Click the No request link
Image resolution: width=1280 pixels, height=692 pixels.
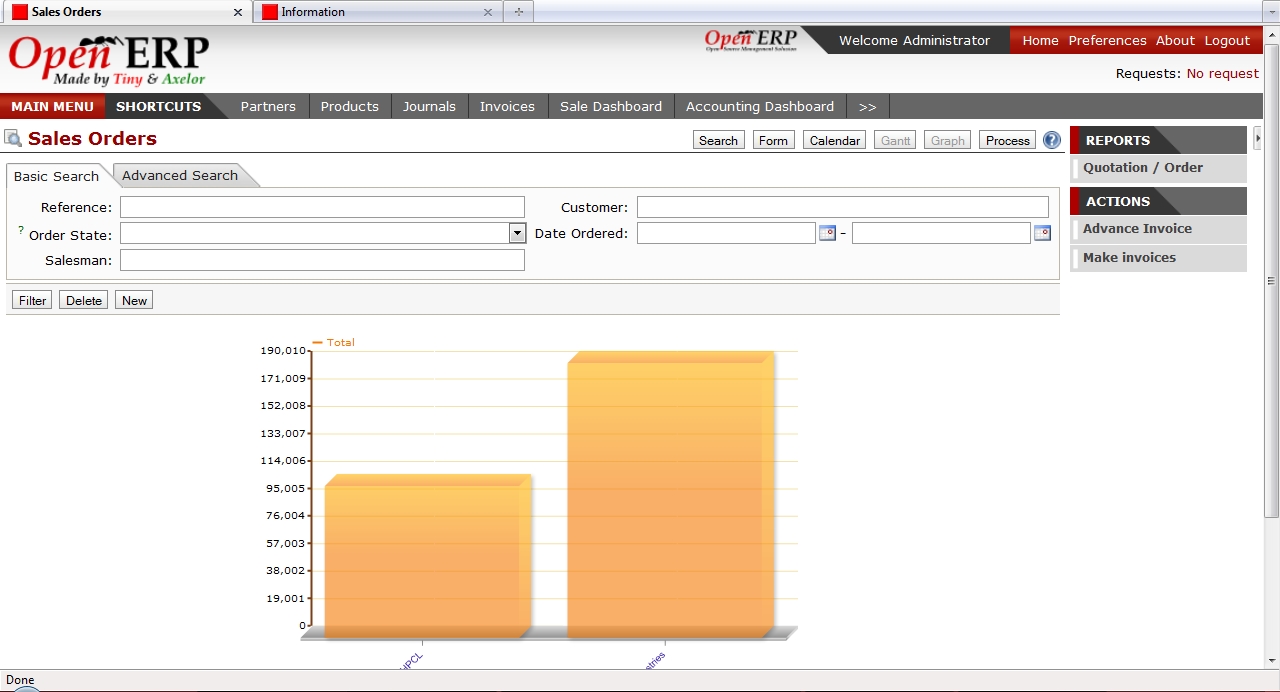(x=1222, y=73)
